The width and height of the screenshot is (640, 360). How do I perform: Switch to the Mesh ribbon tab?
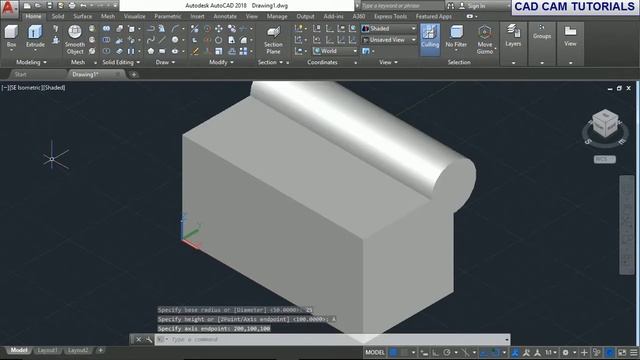pyautogui.click(x=108, y=16)
